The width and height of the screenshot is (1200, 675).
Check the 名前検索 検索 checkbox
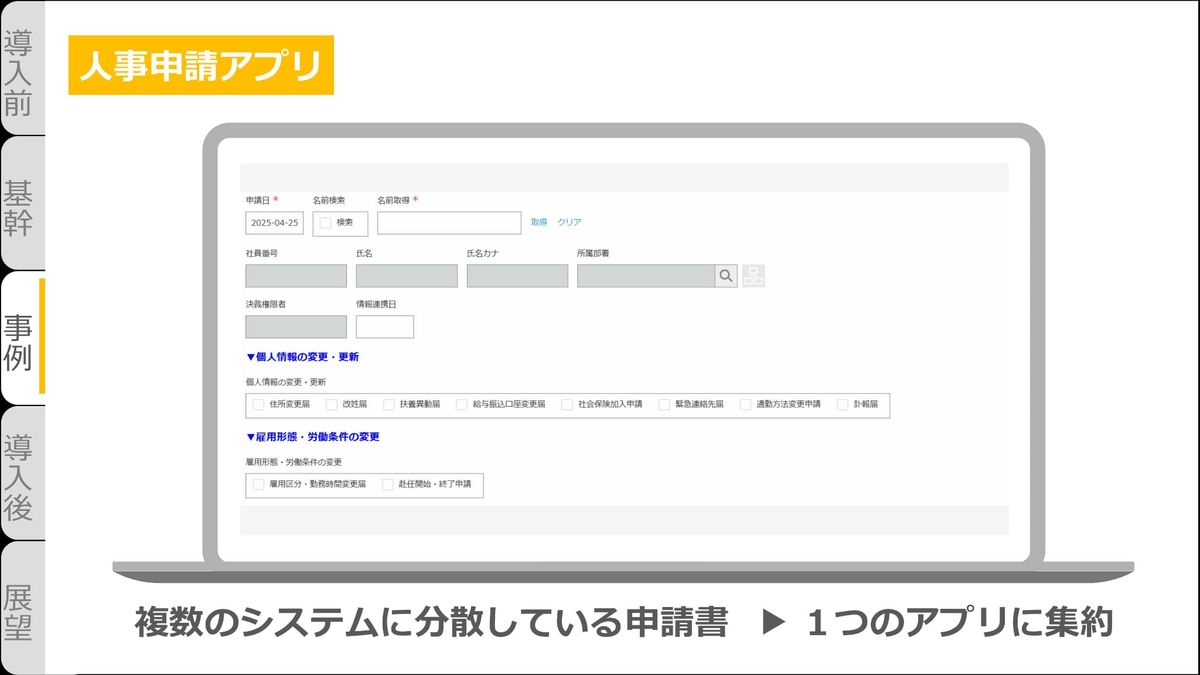(326, 223)
